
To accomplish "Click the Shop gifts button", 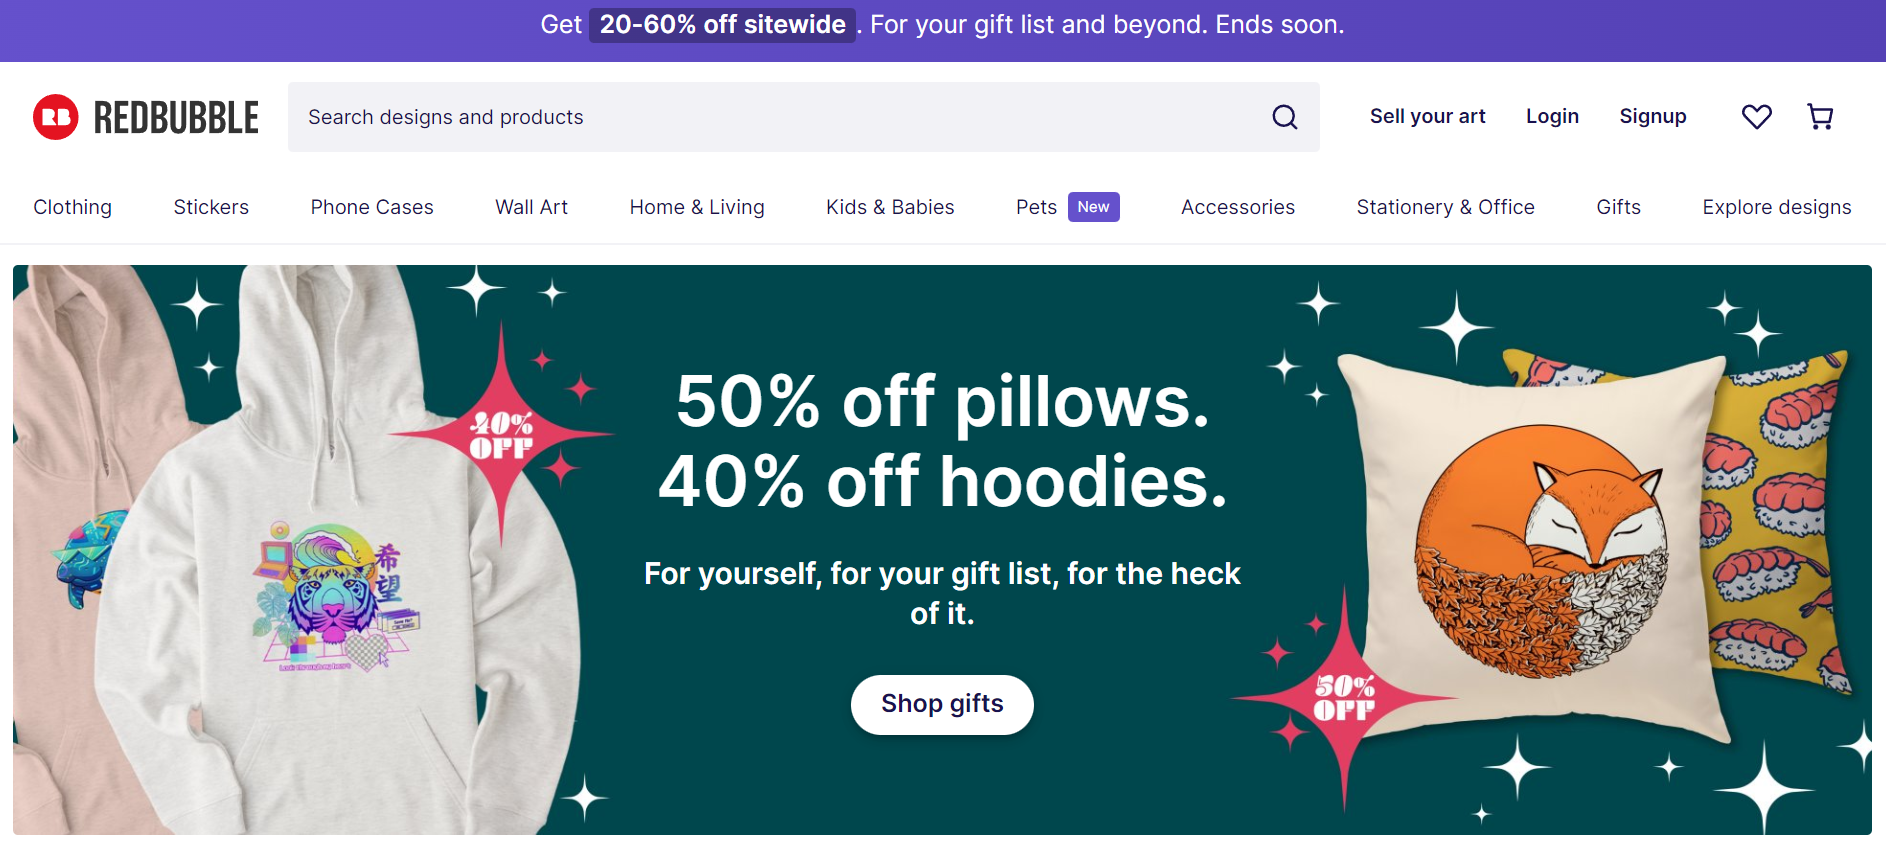I will (942, 704).
